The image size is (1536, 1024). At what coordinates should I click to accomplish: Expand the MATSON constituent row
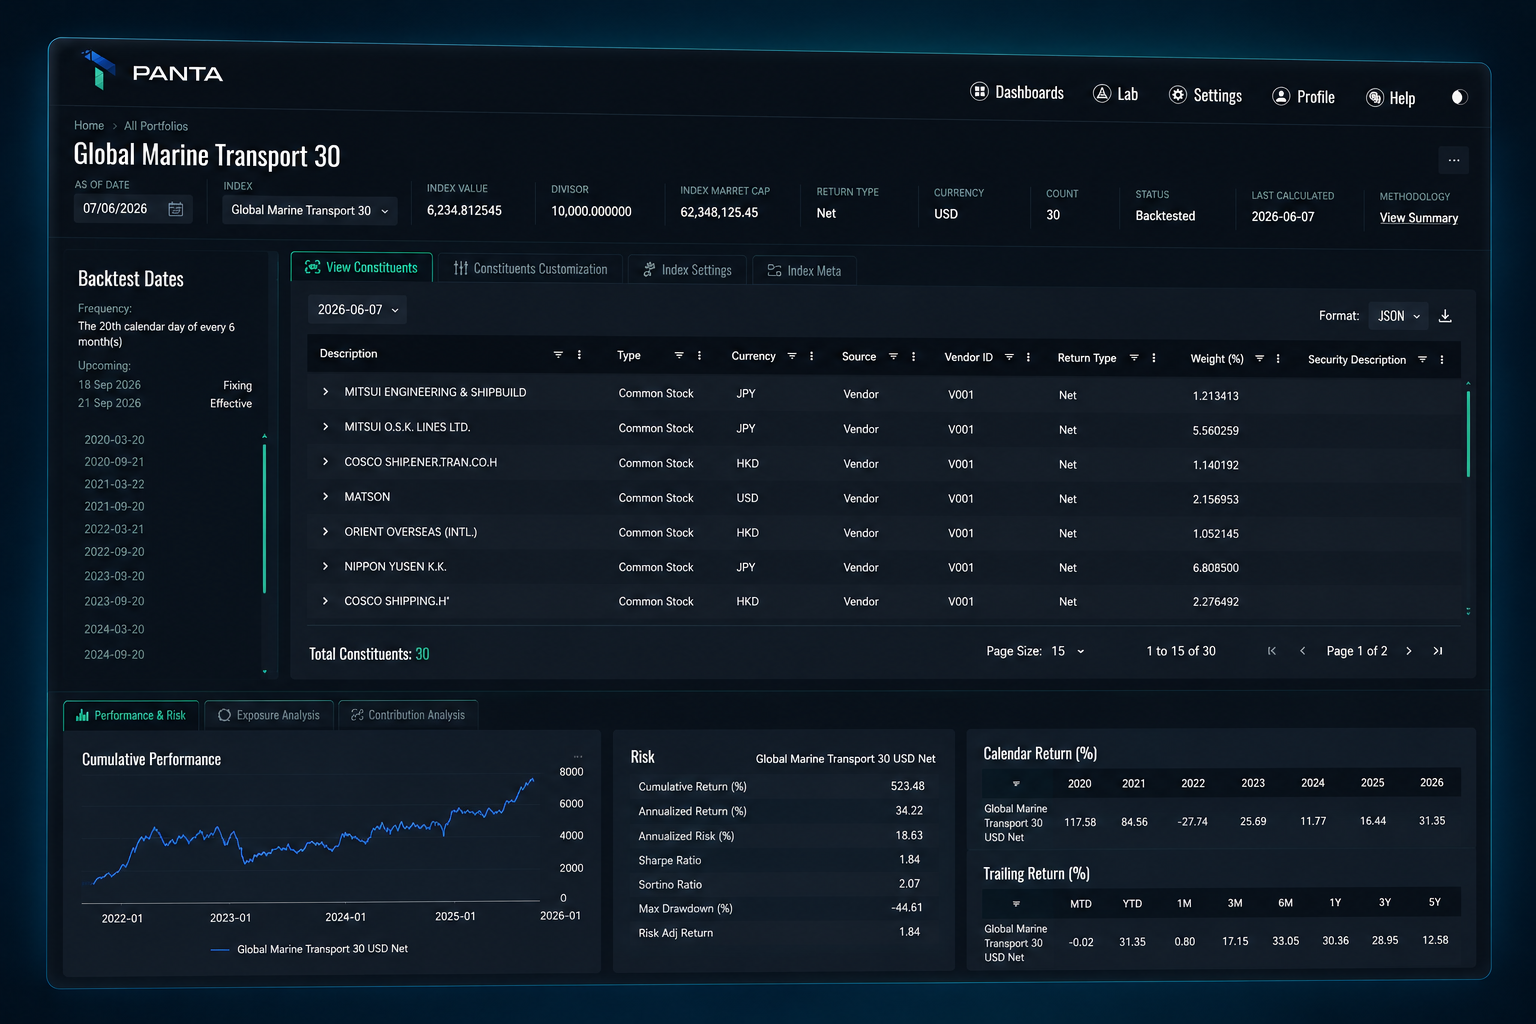(x=325, y=497)
